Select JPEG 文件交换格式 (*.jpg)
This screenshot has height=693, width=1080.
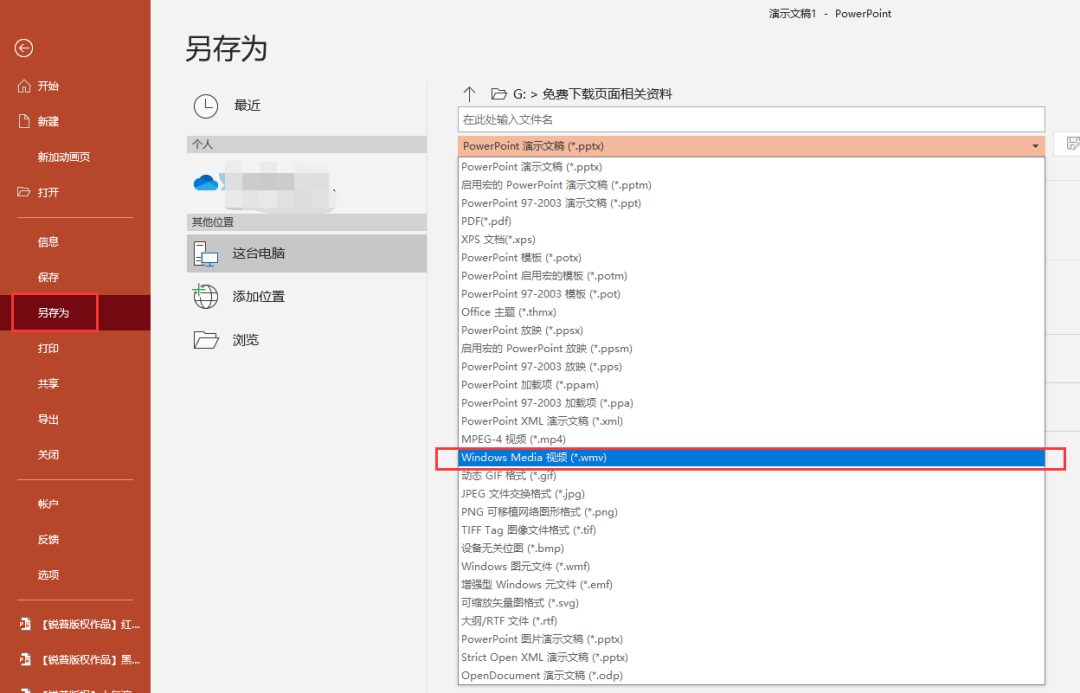pyautogui.click(x=751, y=494)
